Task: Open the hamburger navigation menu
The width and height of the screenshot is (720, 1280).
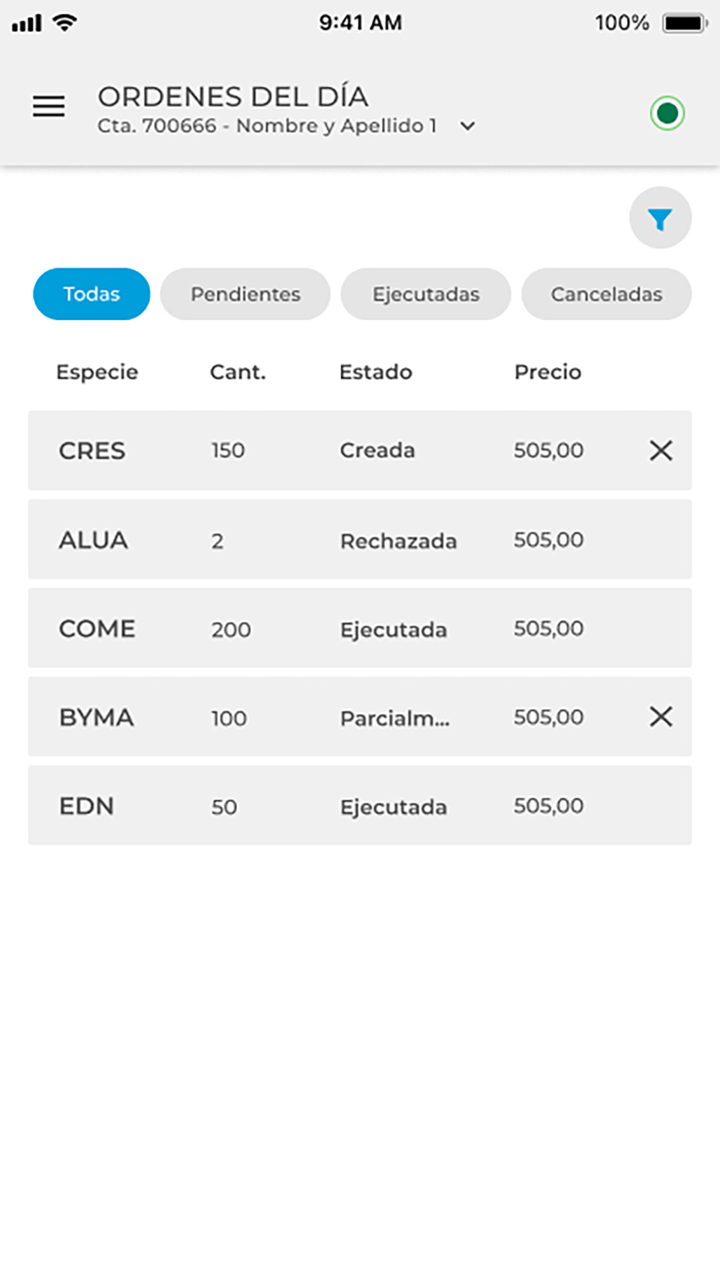Action: click(x=49, y=107)
